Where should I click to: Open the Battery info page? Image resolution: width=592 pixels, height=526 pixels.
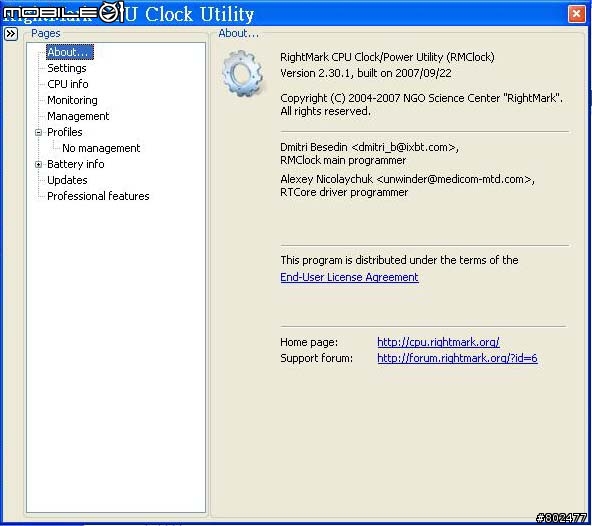click(76, 164)
